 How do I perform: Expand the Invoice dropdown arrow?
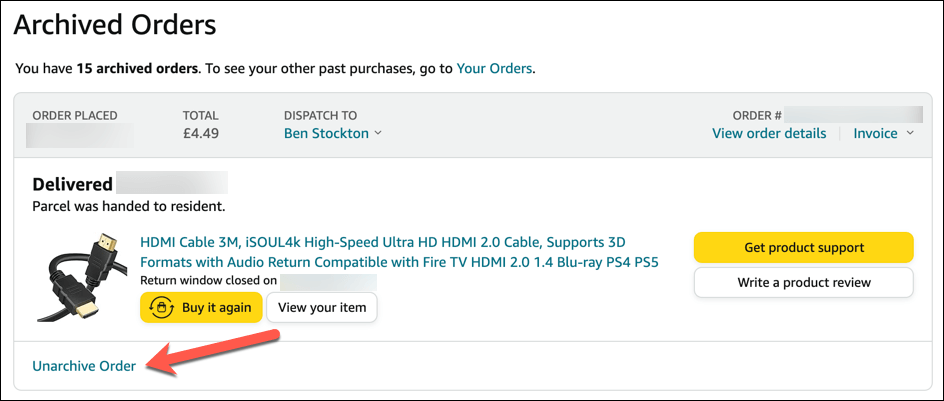tap(910, 134)
